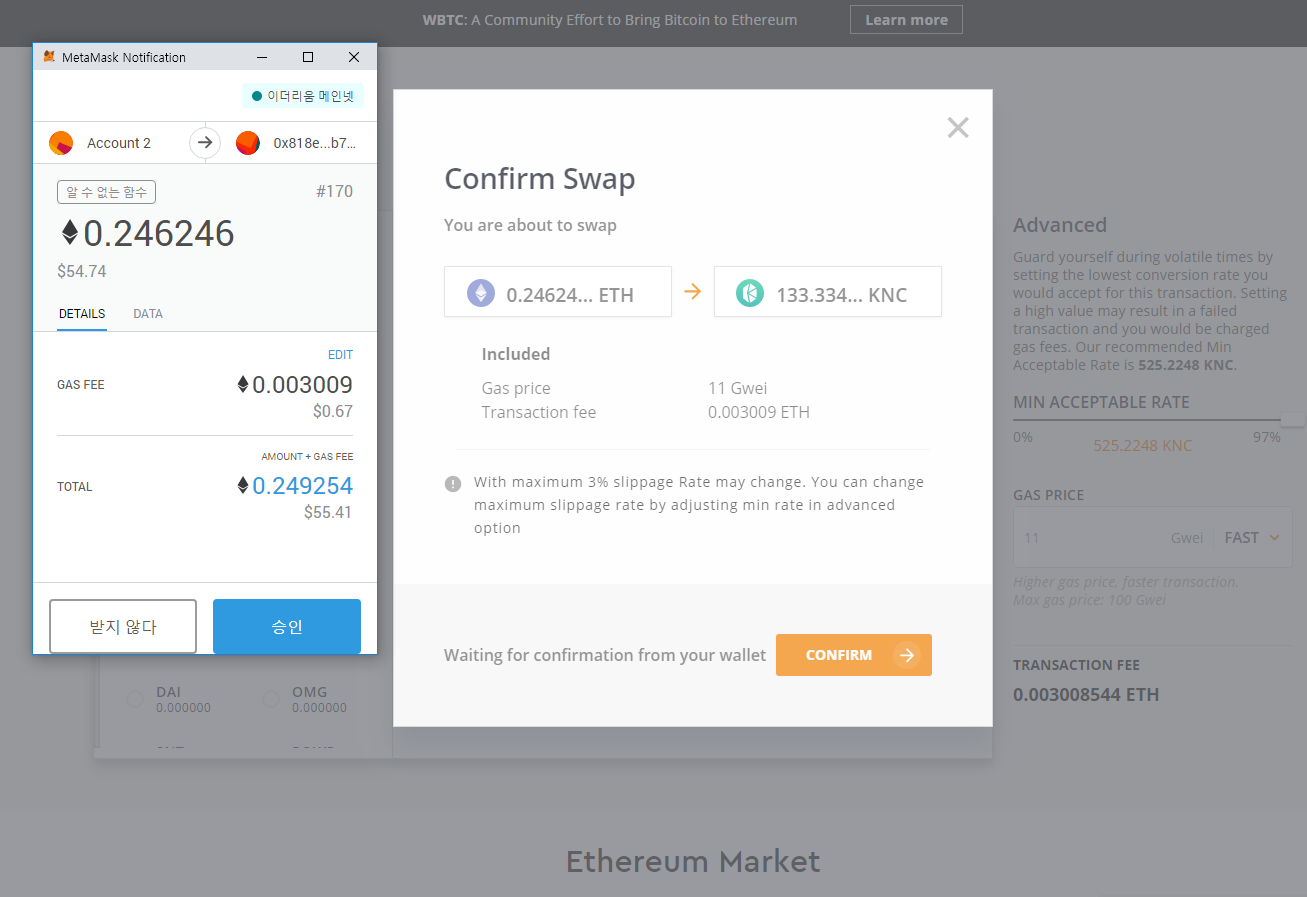Click the gas price input showing 11

(x=1090, y=538)
